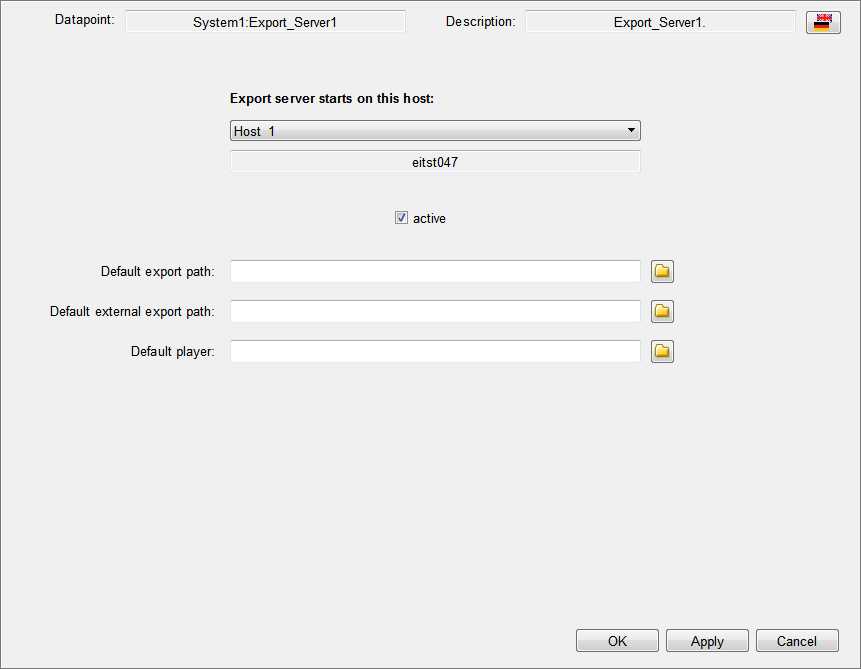This screenshot has height=669, width=861.
Task: Browse folder for Default external export path
Action: 662,311
